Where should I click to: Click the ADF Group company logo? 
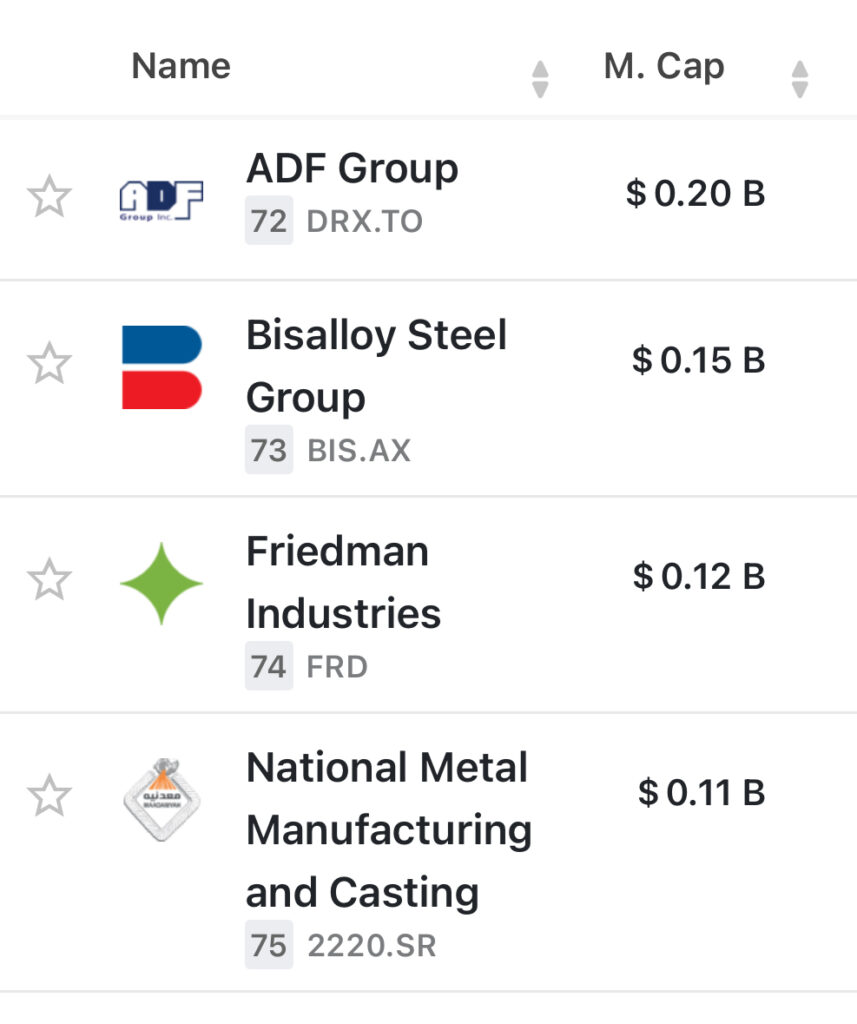[x=161, y=199]
